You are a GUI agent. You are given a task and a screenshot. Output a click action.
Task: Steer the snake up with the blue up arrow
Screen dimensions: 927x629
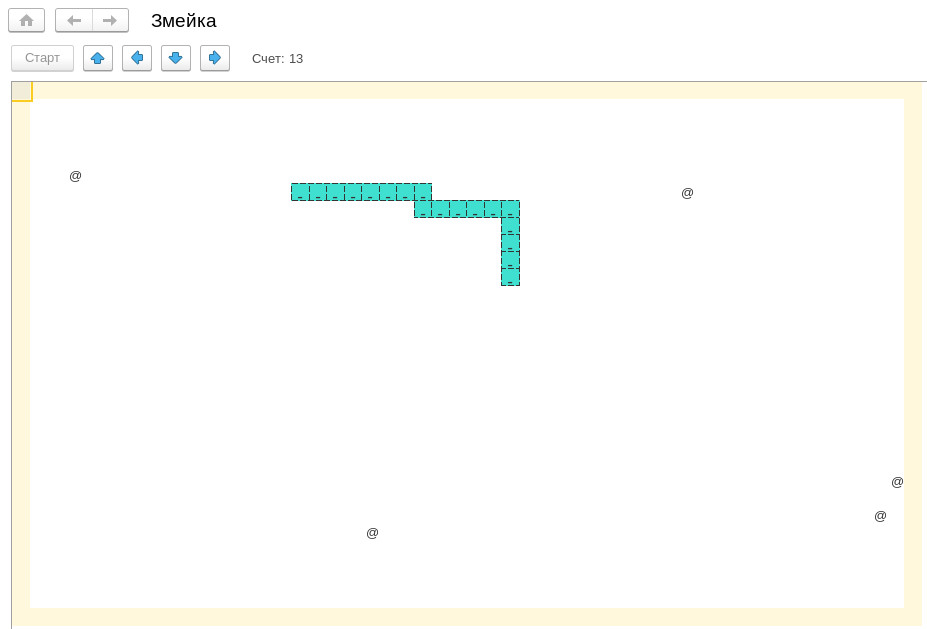coord(98,58)
